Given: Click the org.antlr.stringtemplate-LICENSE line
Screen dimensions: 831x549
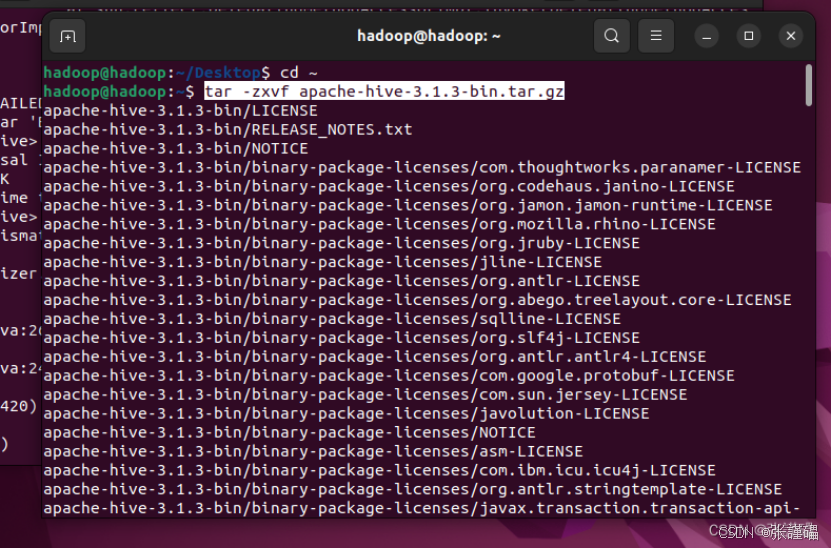Looking at the screenshot, I should coord(413,489).
